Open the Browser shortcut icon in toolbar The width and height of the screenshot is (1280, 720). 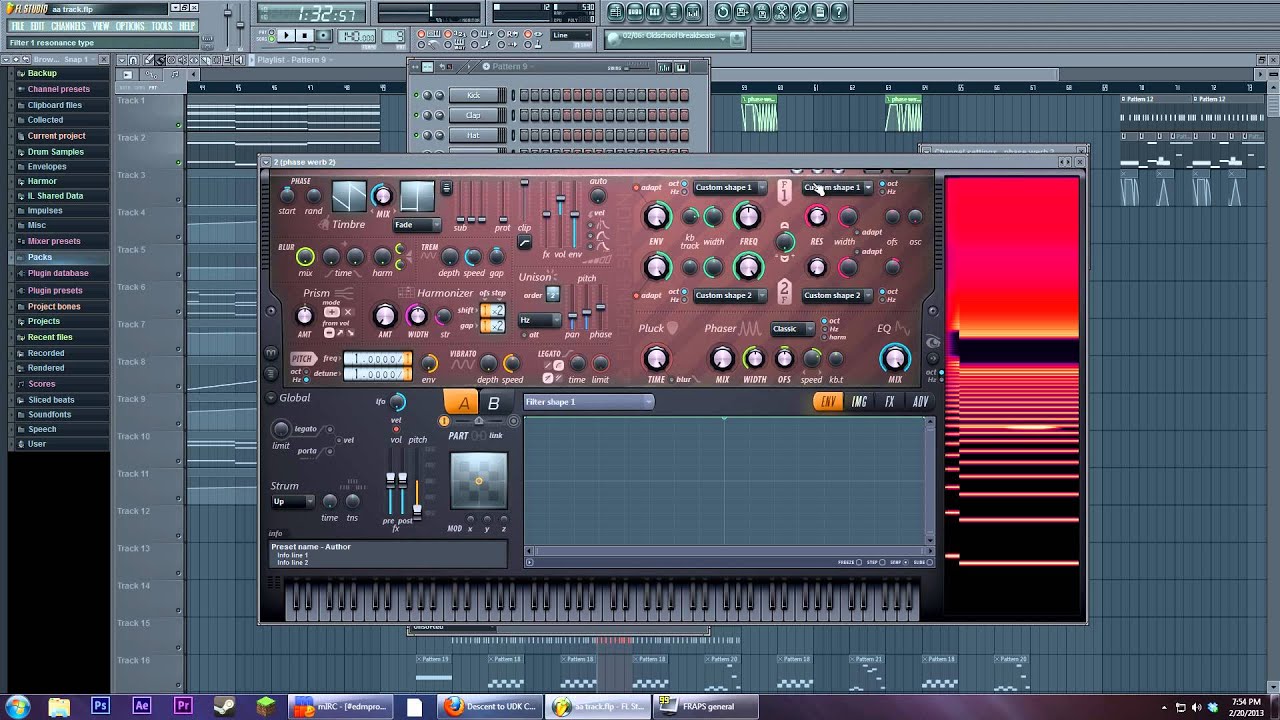(674, 12)
